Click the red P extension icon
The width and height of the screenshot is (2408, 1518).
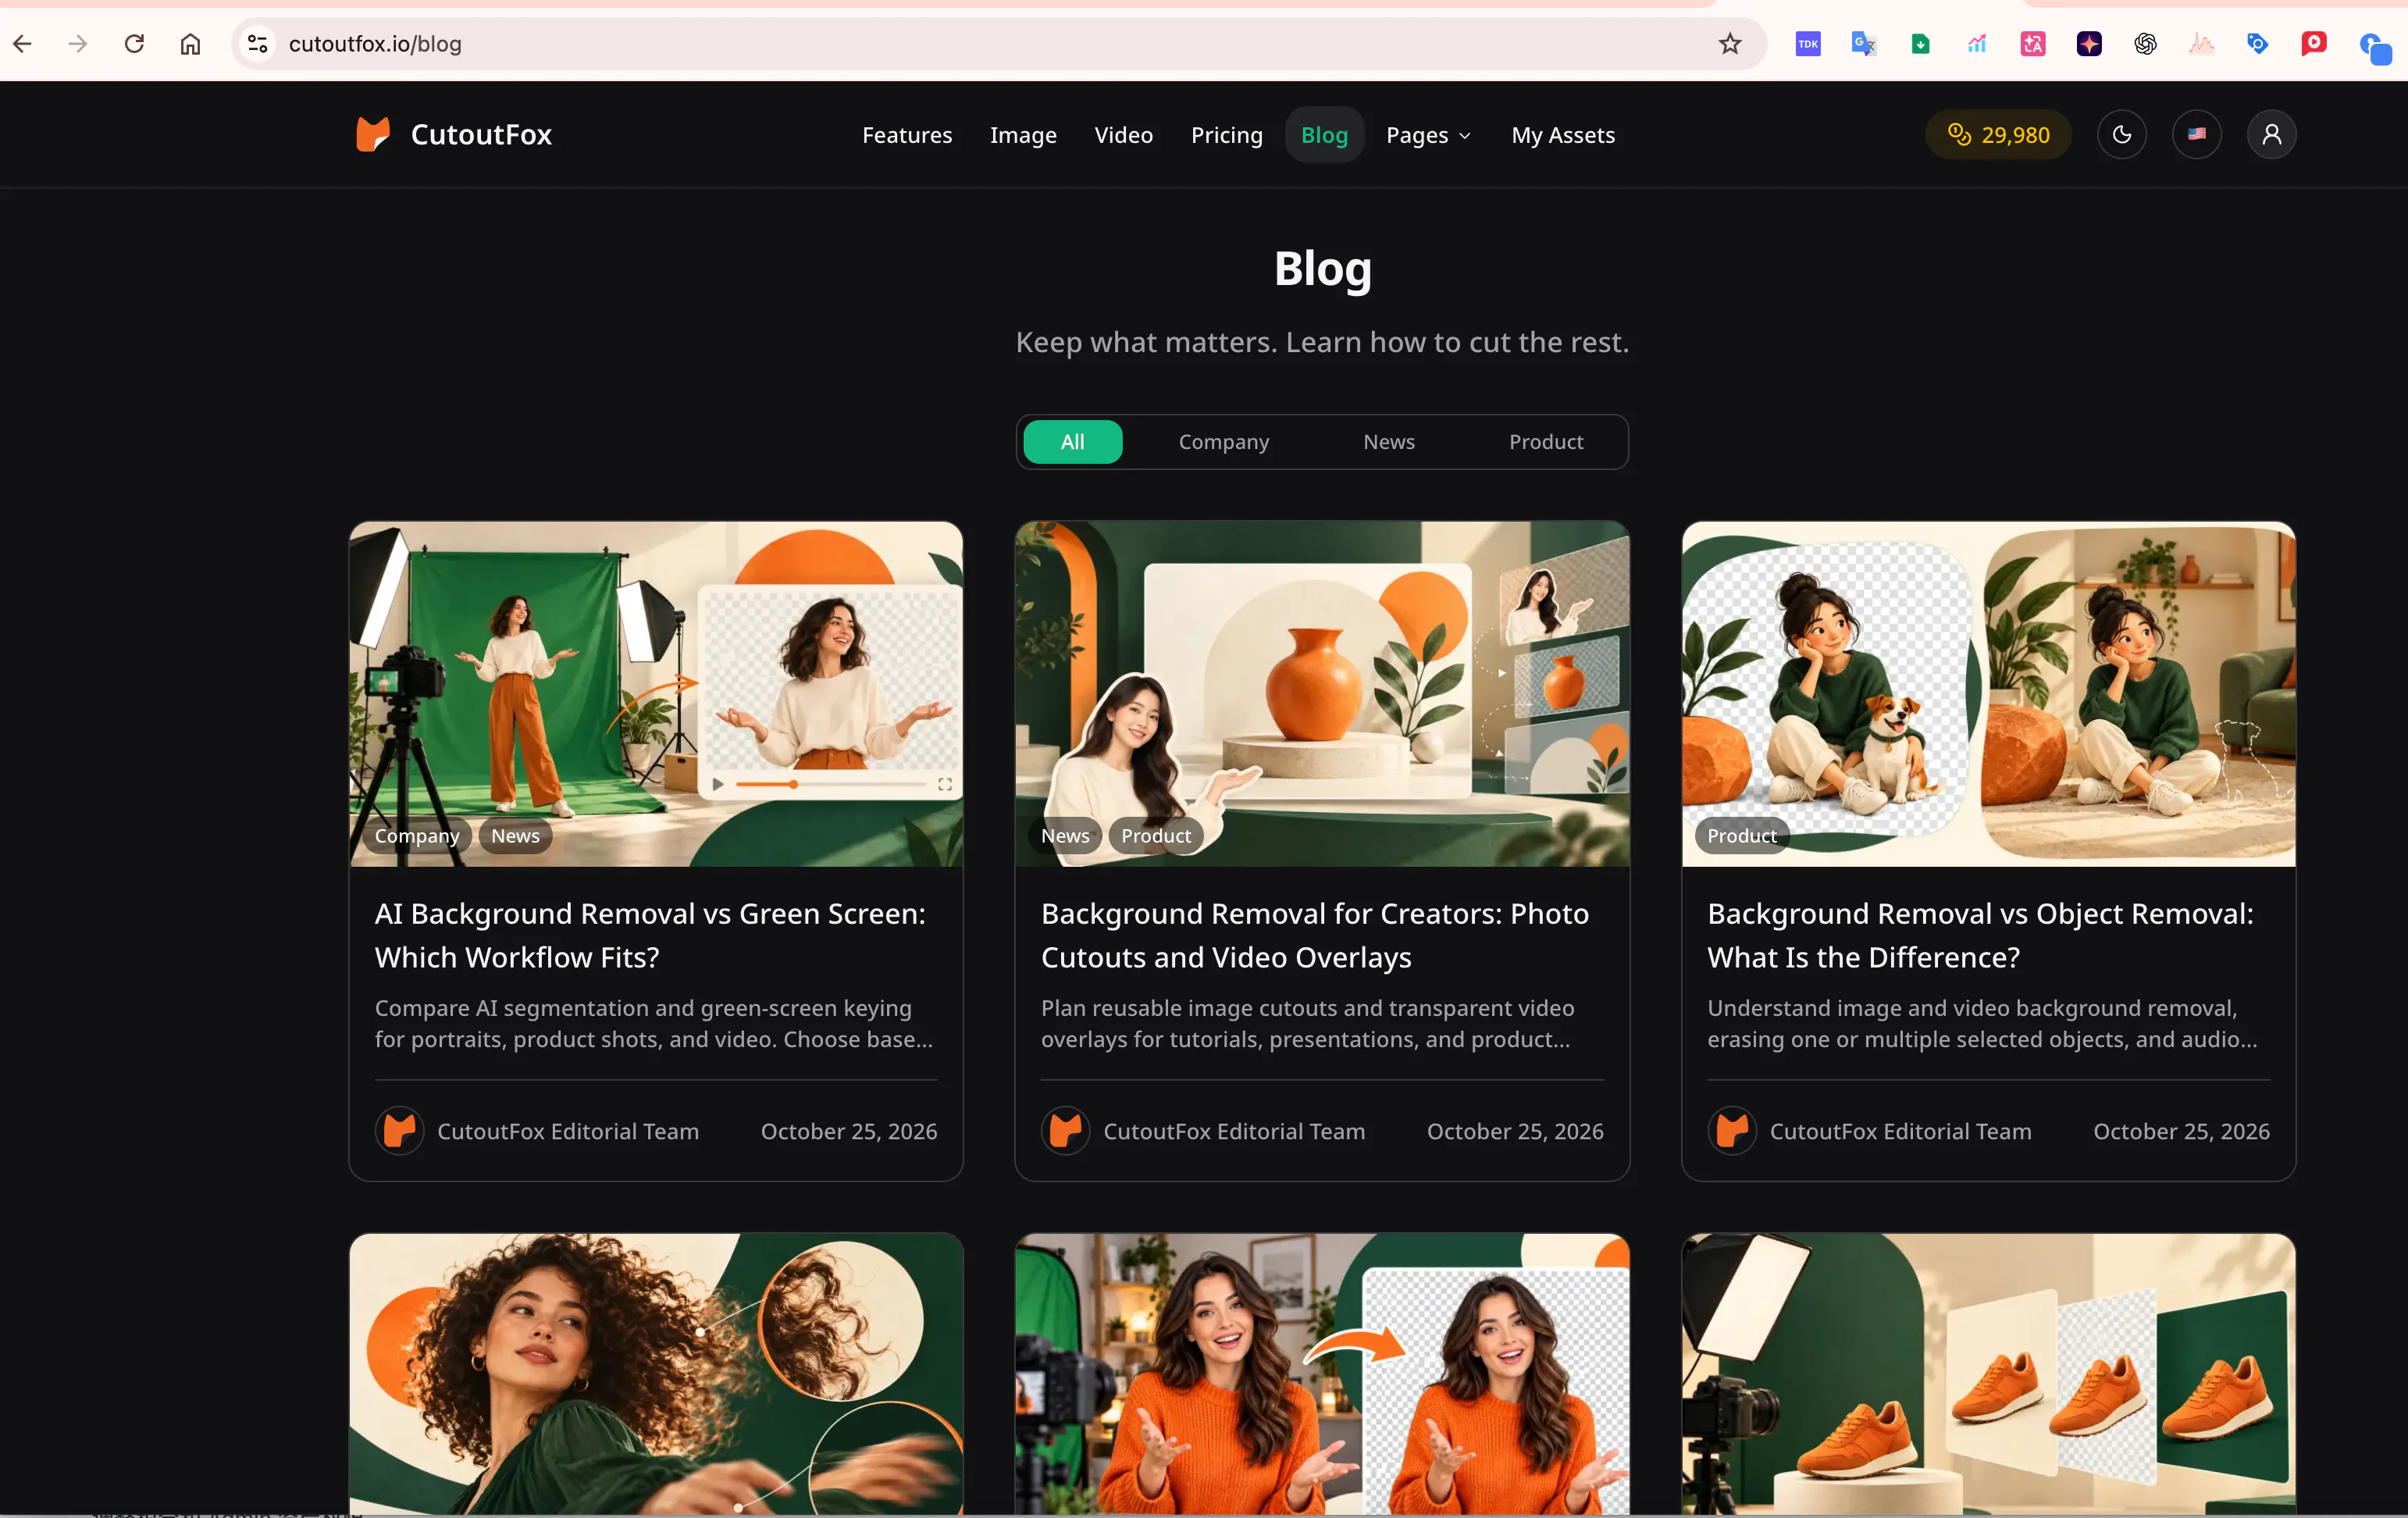click(2314, 43)
